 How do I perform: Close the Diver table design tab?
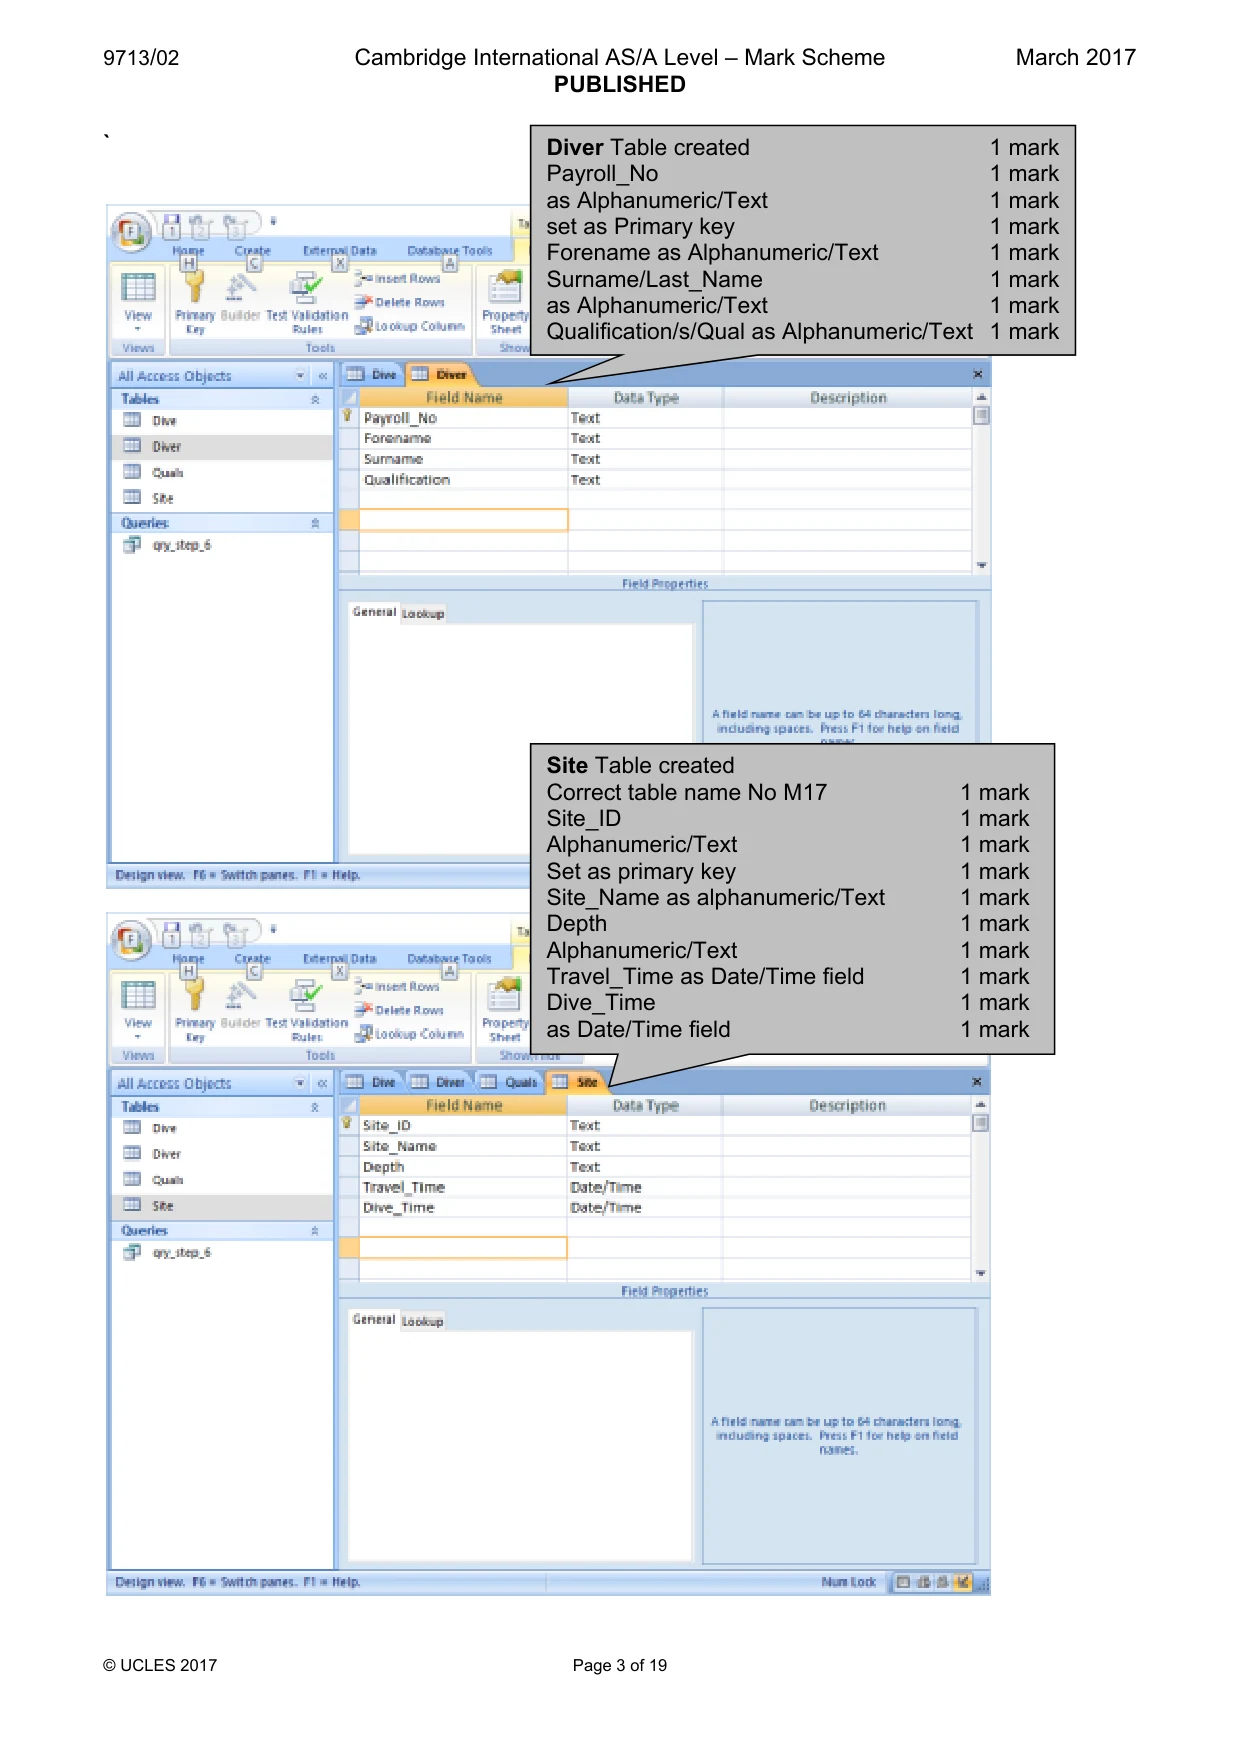978,375
